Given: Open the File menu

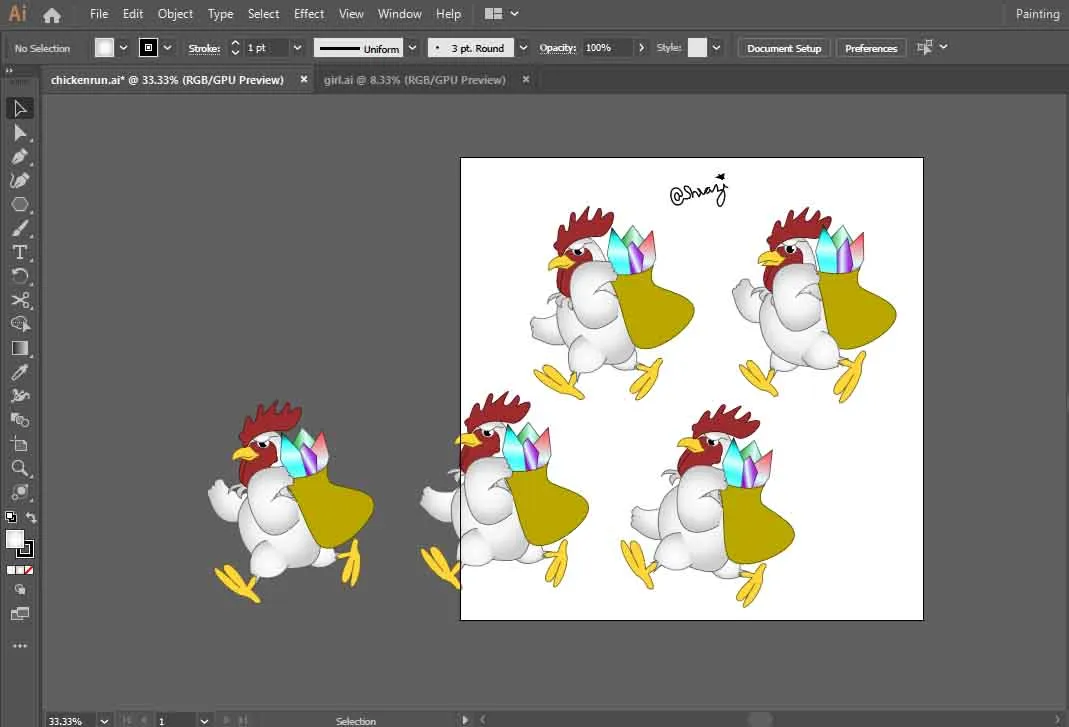Looking at the screenshot, I should pyautogui.click(x=99, y=14).
